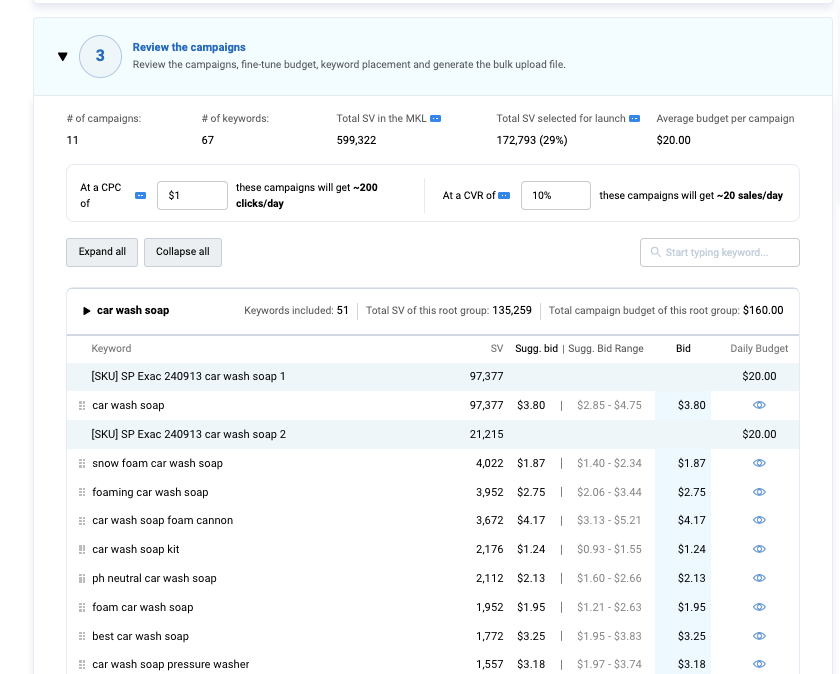
Task: Toggle eye icon for best car wash soap
Action: tap(759, 635)
